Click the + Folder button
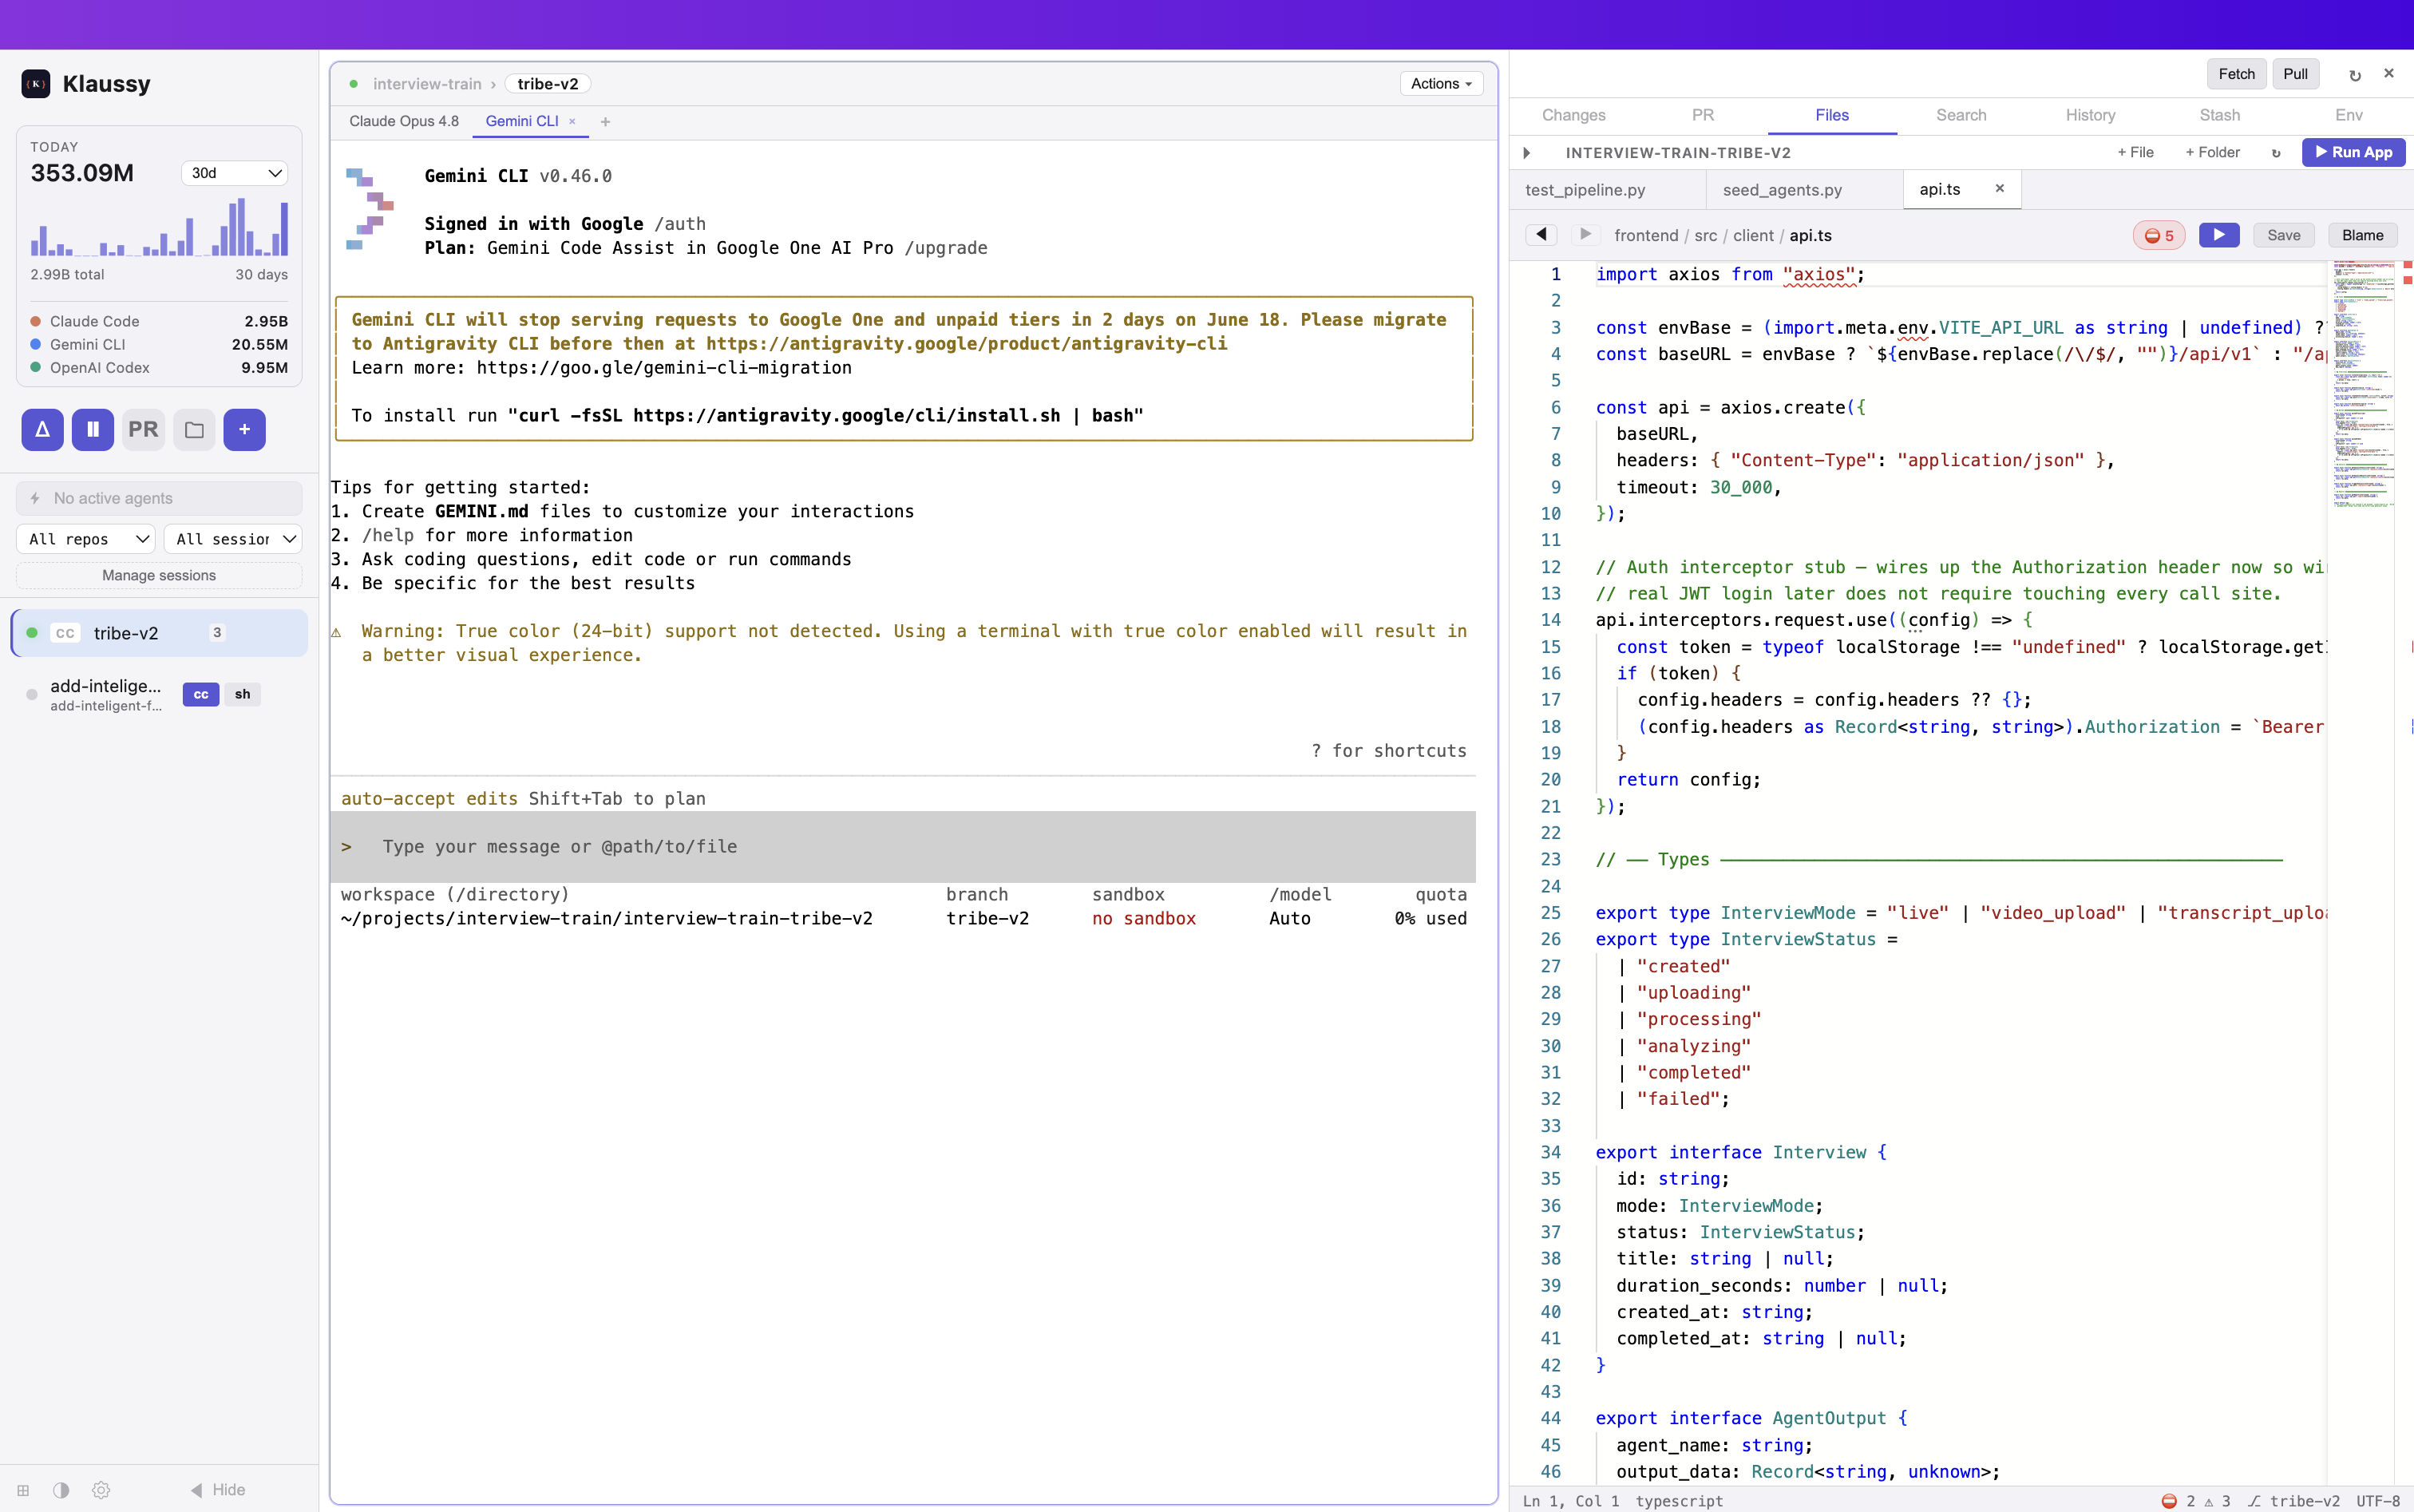This screenshot has width=2414, height=1512. pos(2212,153)
